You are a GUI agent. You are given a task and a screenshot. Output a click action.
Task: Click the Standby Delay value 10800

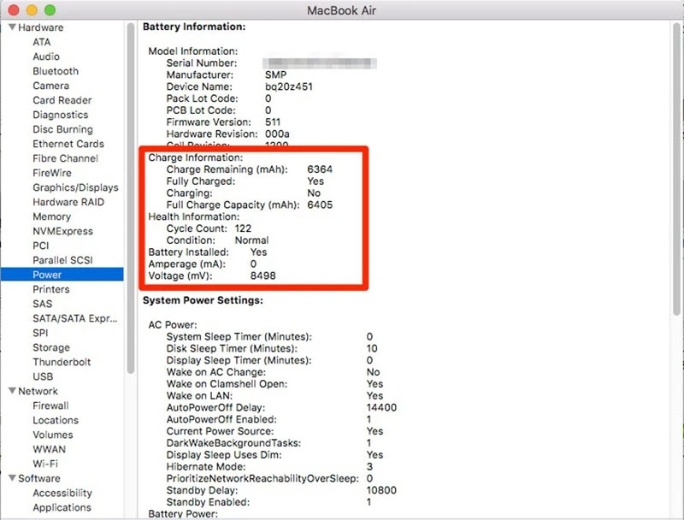coord(381,490)
